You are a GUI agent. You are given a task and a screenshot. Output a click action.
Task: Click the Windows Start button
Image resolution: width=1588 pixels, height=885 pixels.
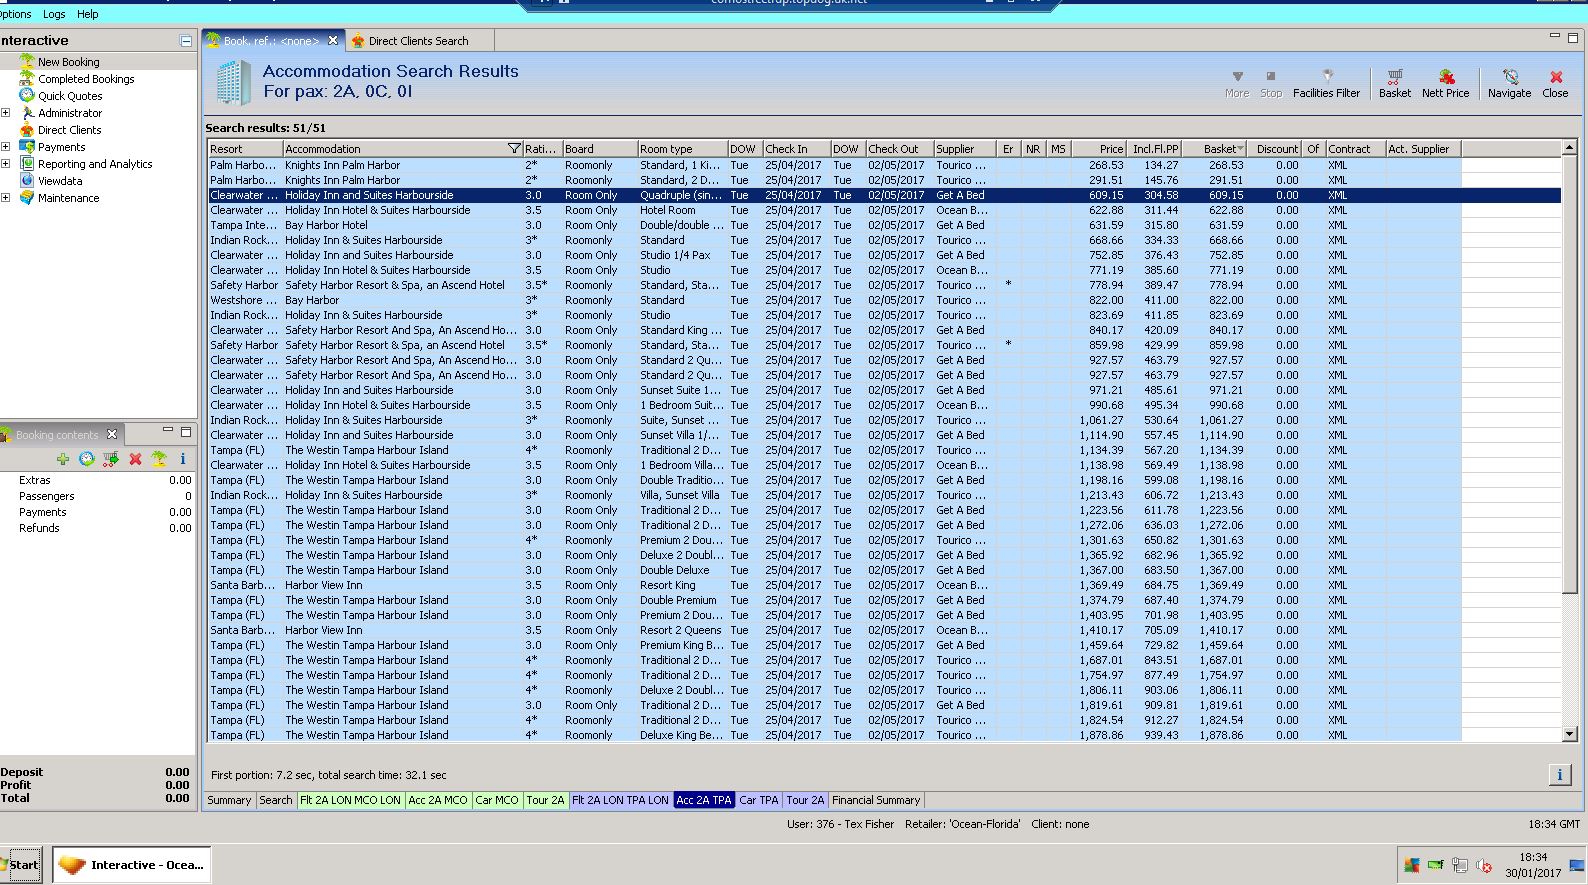tap(22, 865)
